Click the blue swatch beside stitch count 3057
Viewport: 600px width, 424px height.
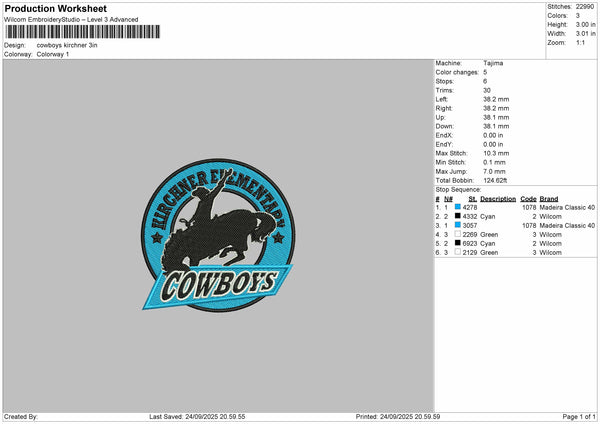pos(458,225)
